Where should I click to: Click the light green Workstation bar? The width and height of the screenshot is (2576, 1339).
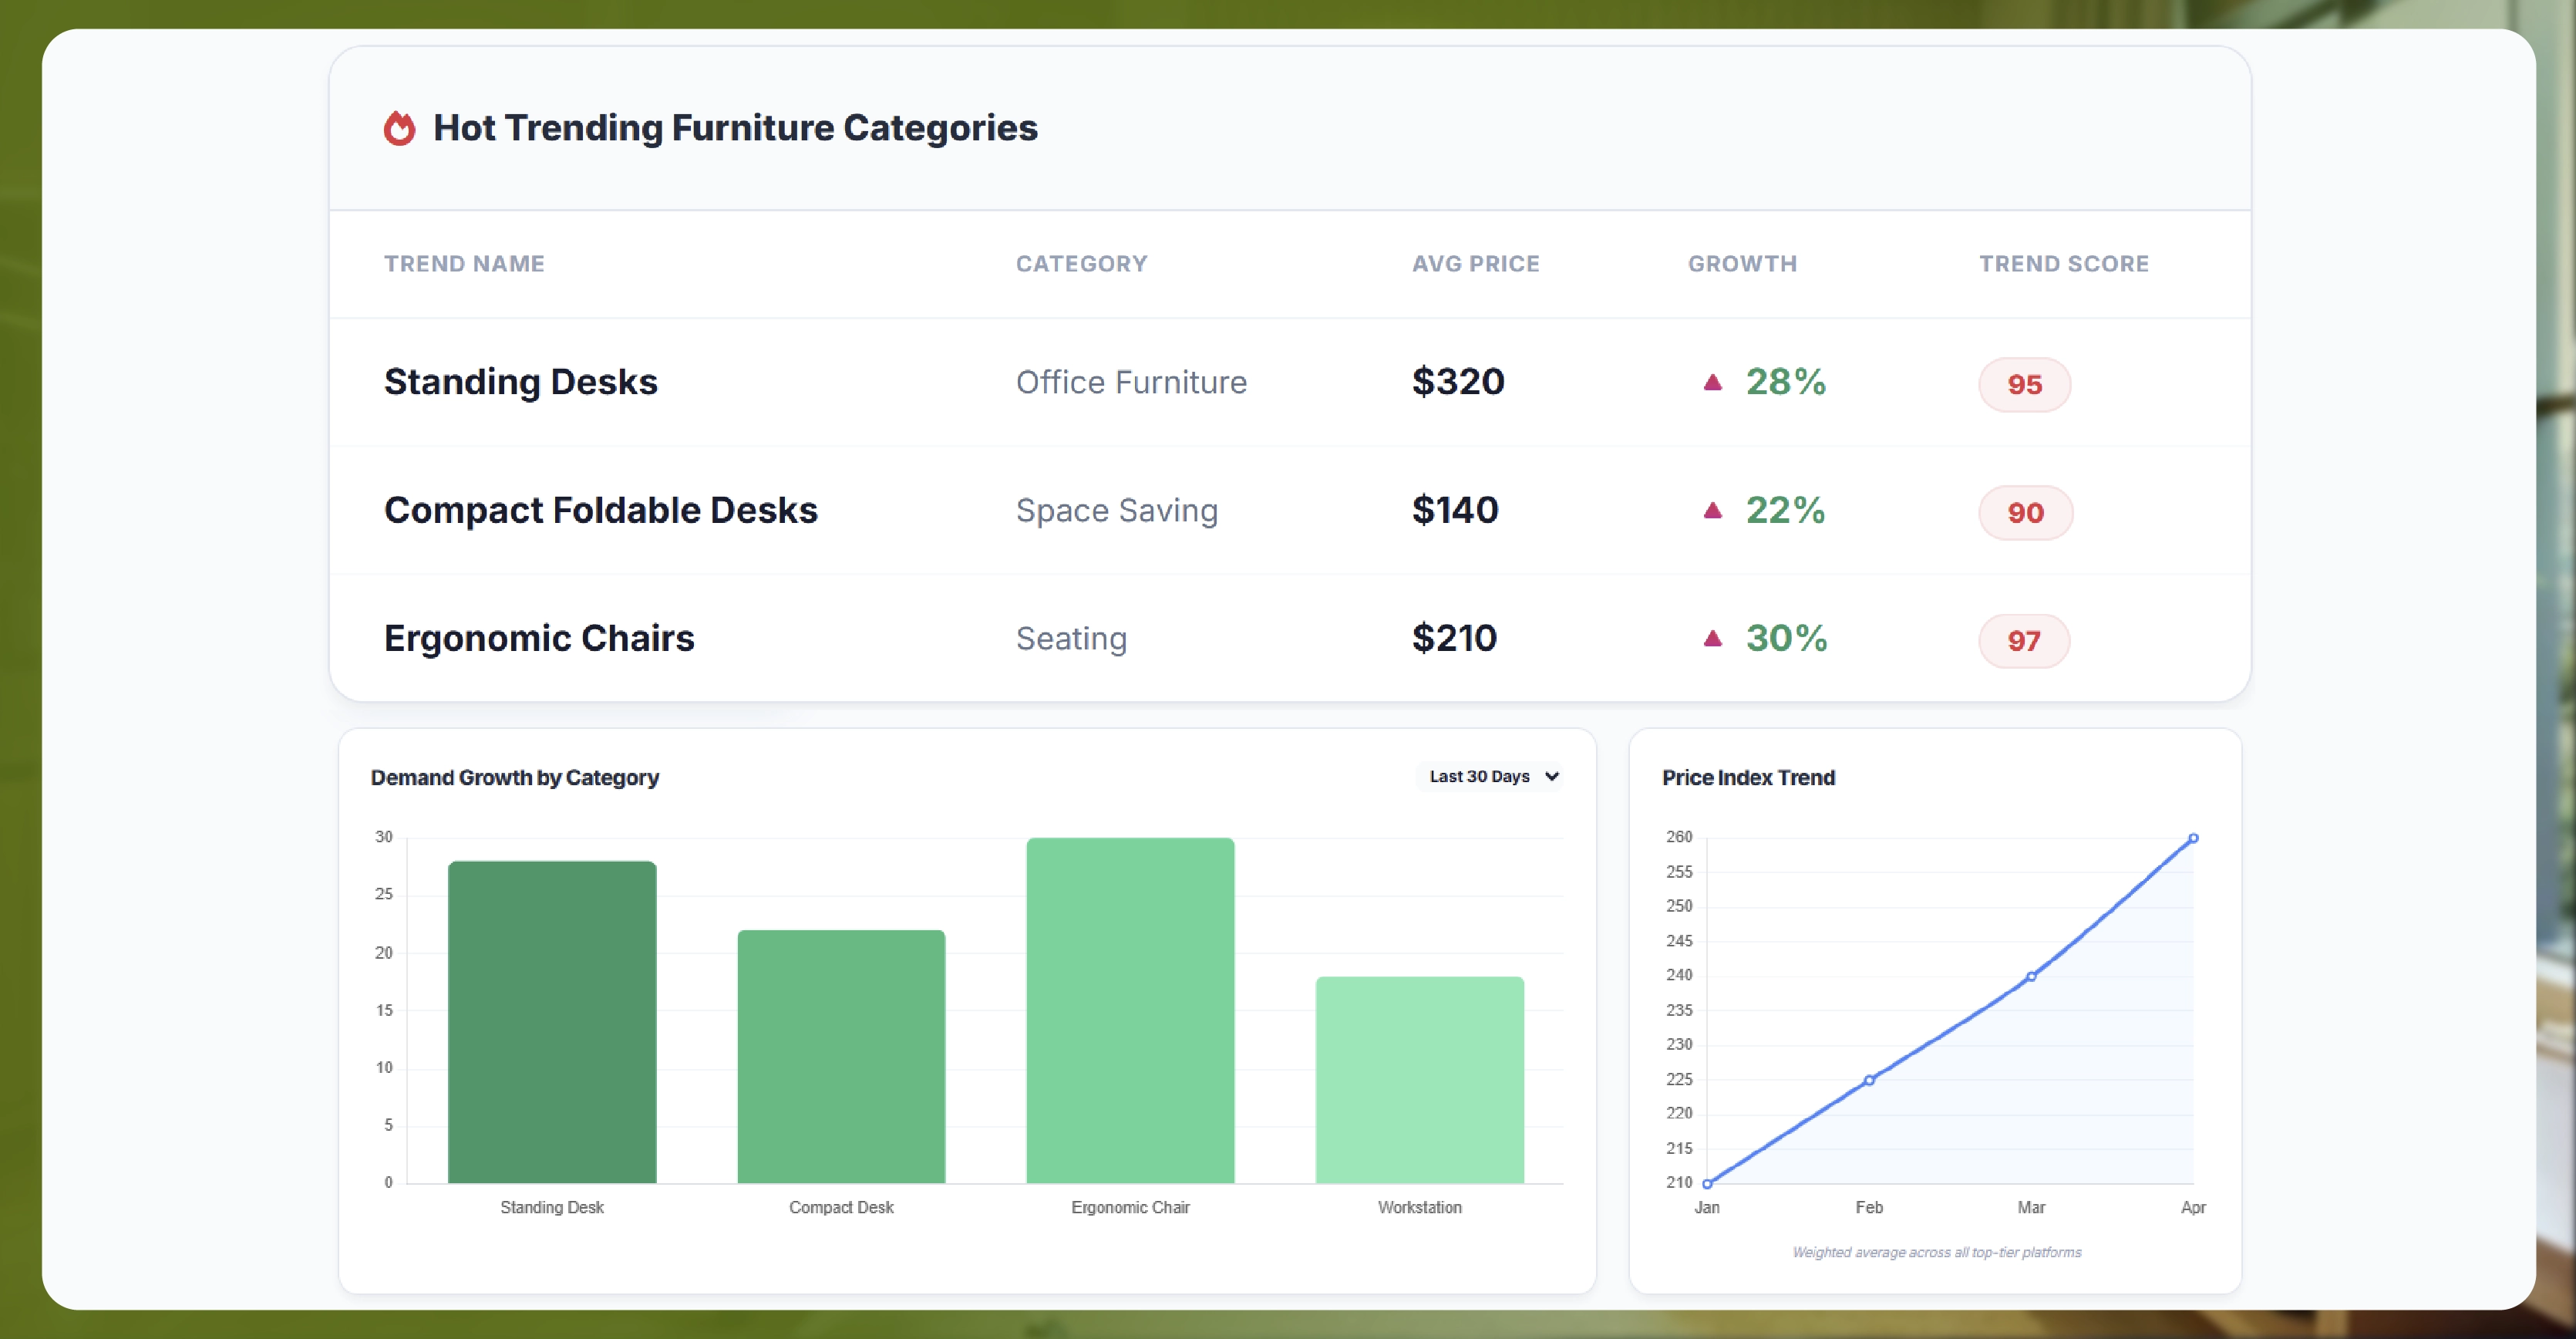(1419, 1080)
